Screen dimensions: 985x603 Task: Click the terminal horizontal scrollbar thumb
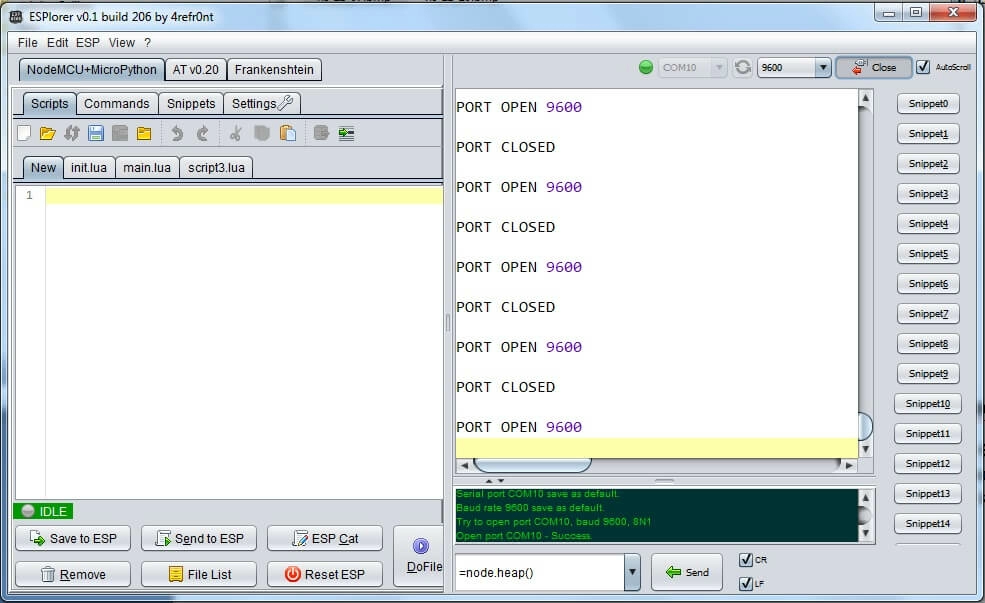click(531, 465)
